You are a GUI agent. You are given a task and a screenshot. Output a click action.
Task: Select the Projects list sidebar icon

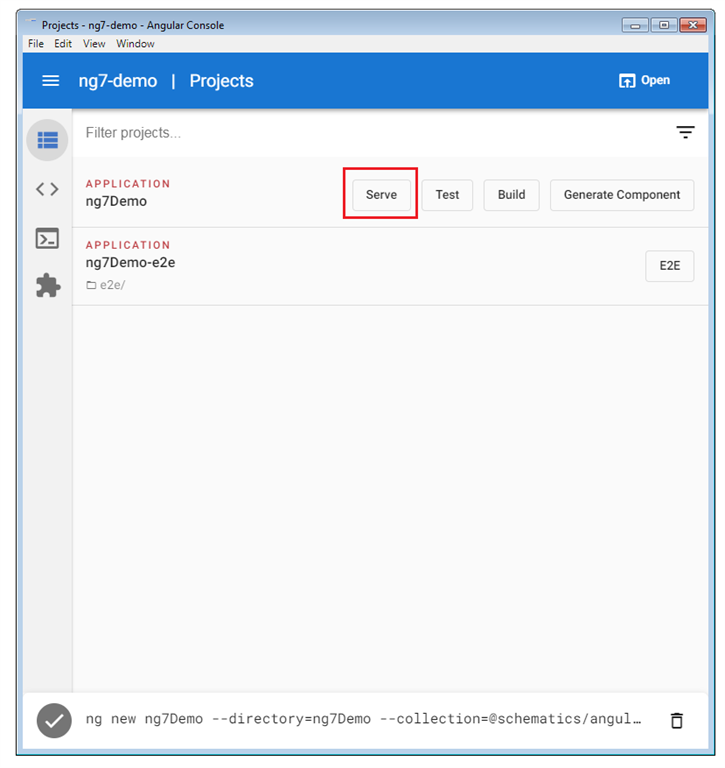click(x=48, y=140)
